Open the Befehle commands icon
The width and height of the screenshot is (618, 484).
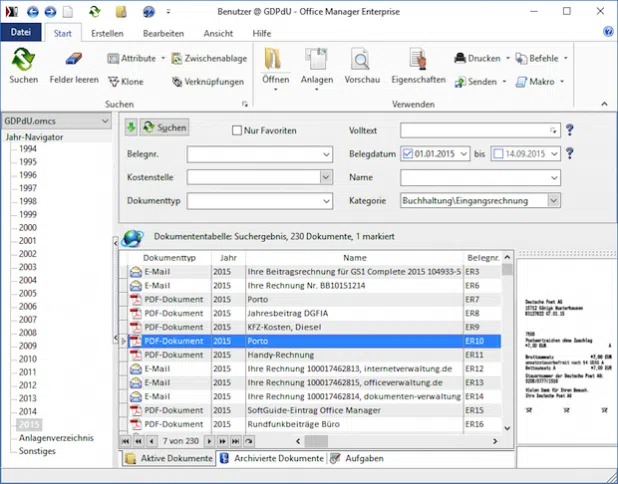click(x=521, y=58)
